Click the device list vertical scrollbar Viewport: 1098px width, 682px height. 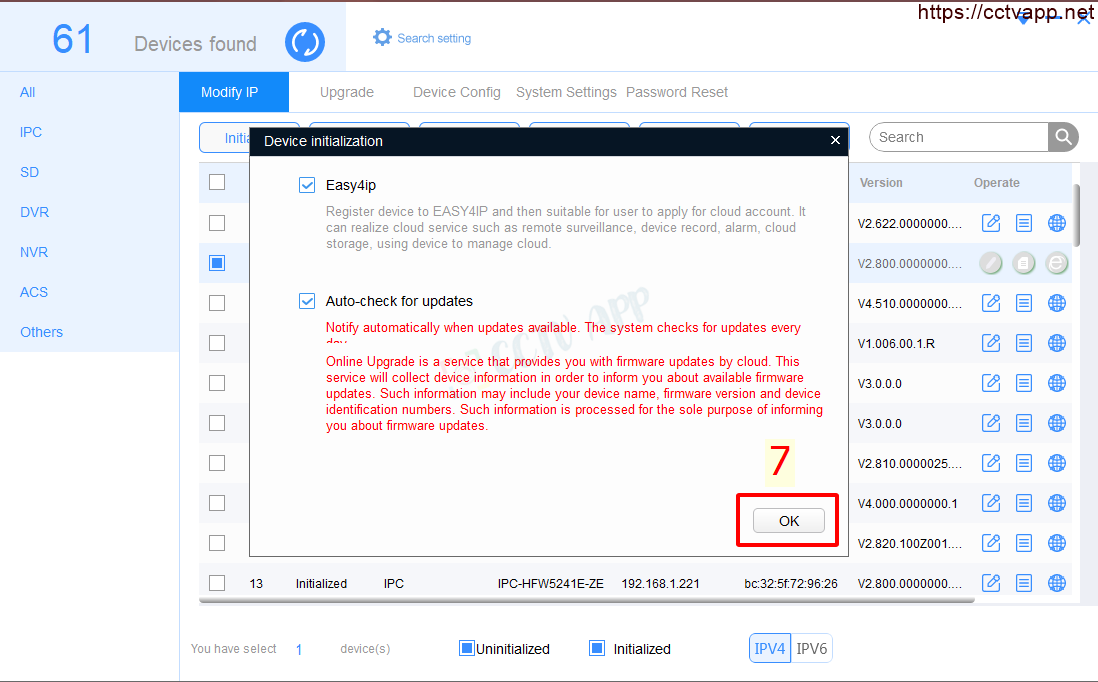point(1077,215)
